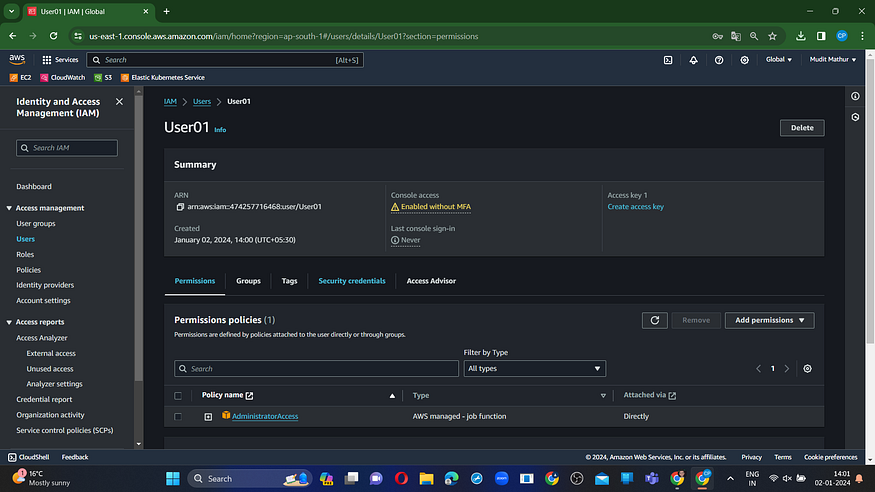The height and width of the screenshot is (492, 875).
Task: Open Policies in the IAM sidebar
Action: click(28, 270)
